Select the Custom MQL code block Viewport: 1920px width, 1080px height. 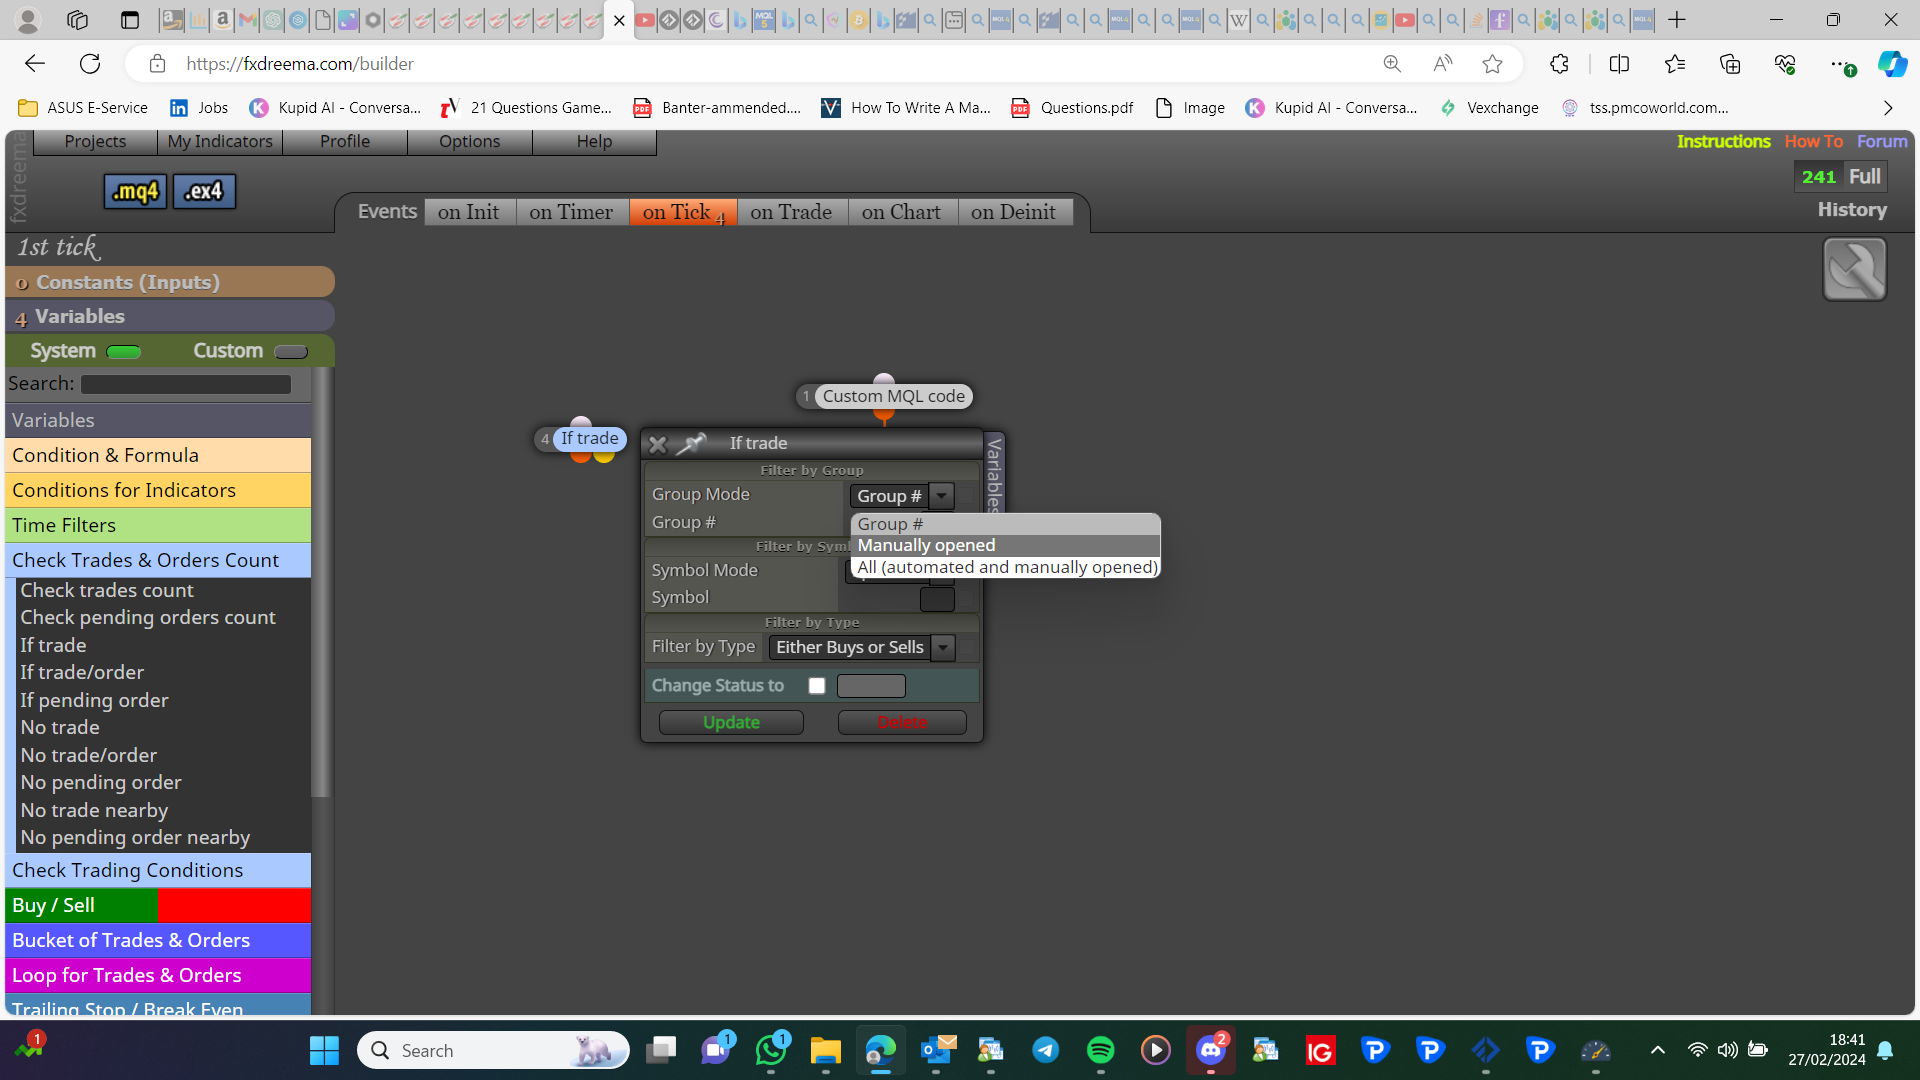[x=893, y=396]
